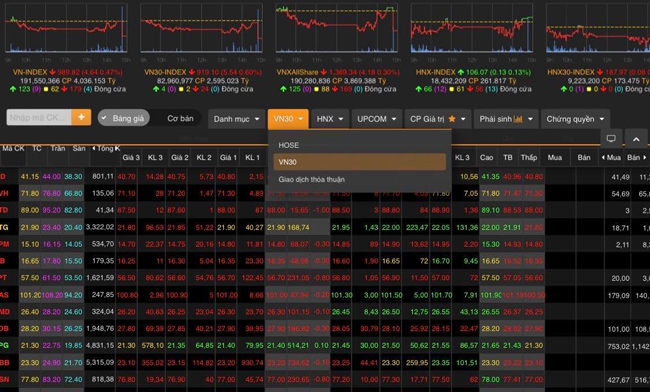Click the Giá 1 column header
The width and height of the screenshot is (650, 392).
coord(228,157)
